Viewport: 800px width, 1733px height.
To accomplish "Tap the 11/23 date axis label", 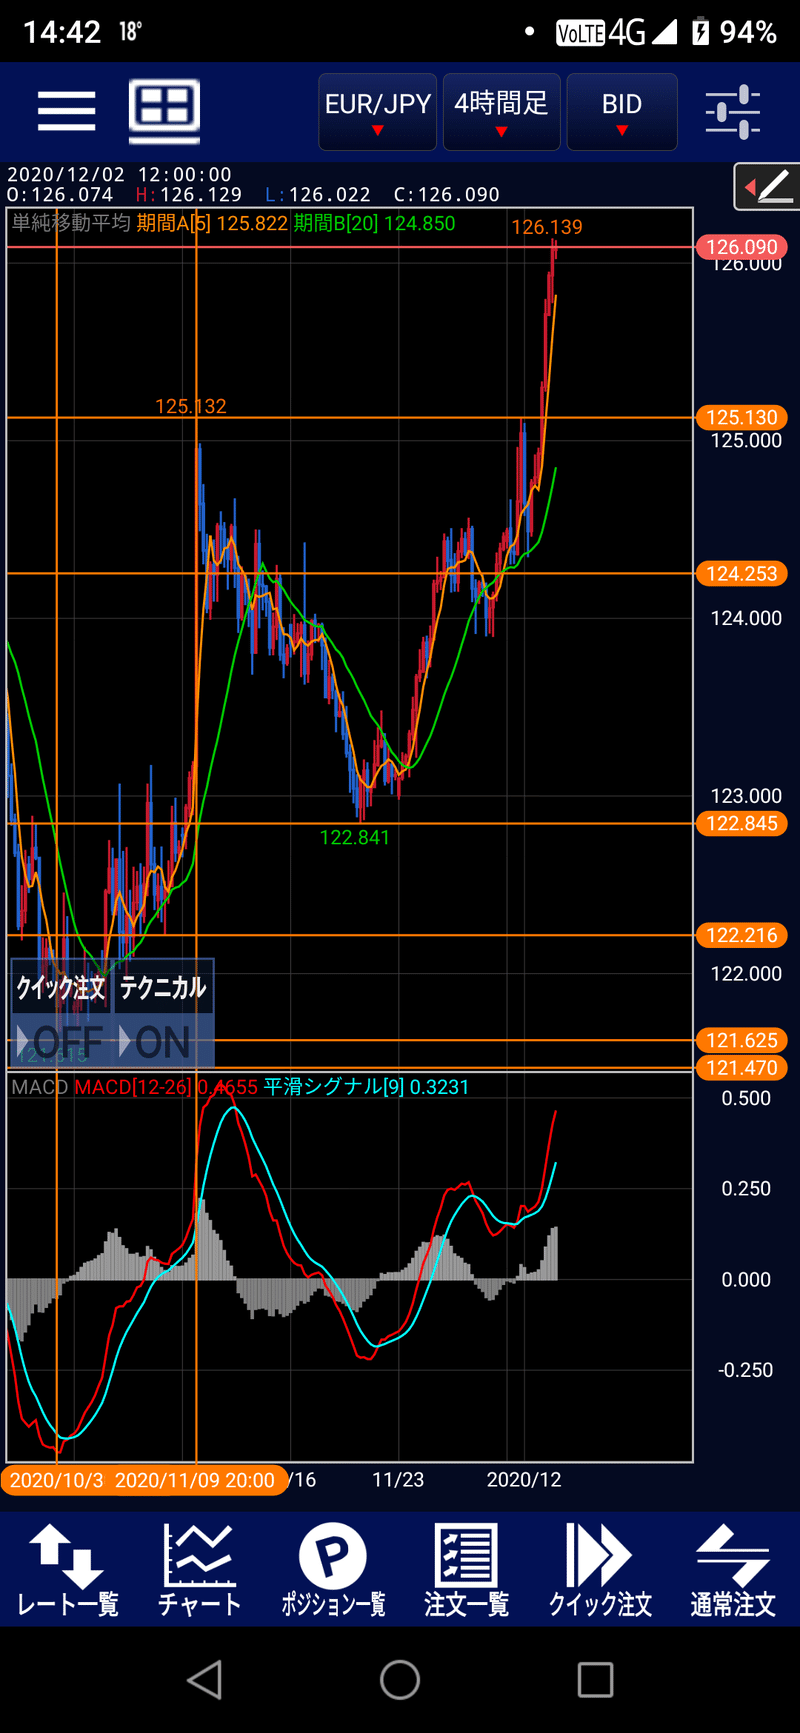I will pos(398,1480).
